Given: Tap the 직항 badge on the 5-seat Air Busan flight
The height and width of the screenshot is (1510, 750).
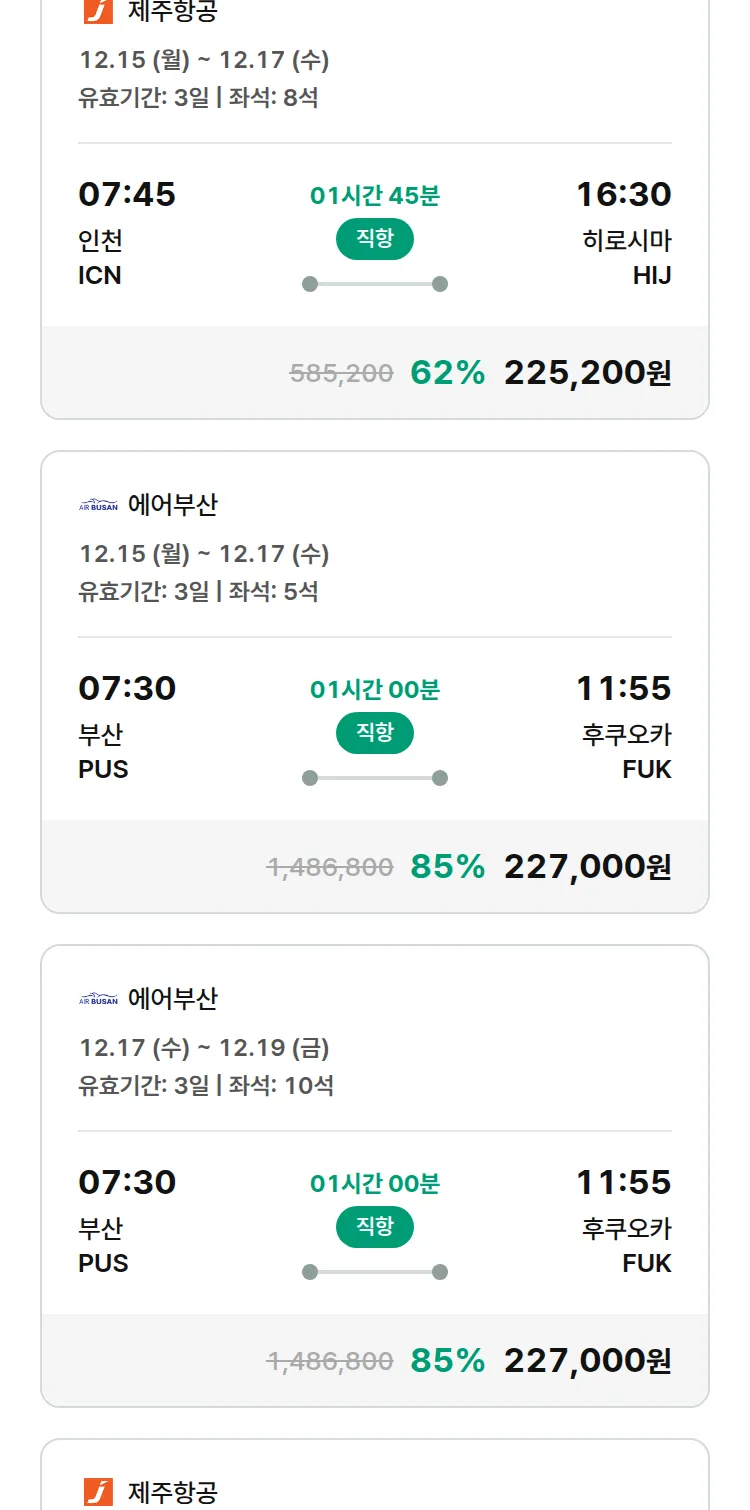Looking at the screenshot, I should pos(374,733).
